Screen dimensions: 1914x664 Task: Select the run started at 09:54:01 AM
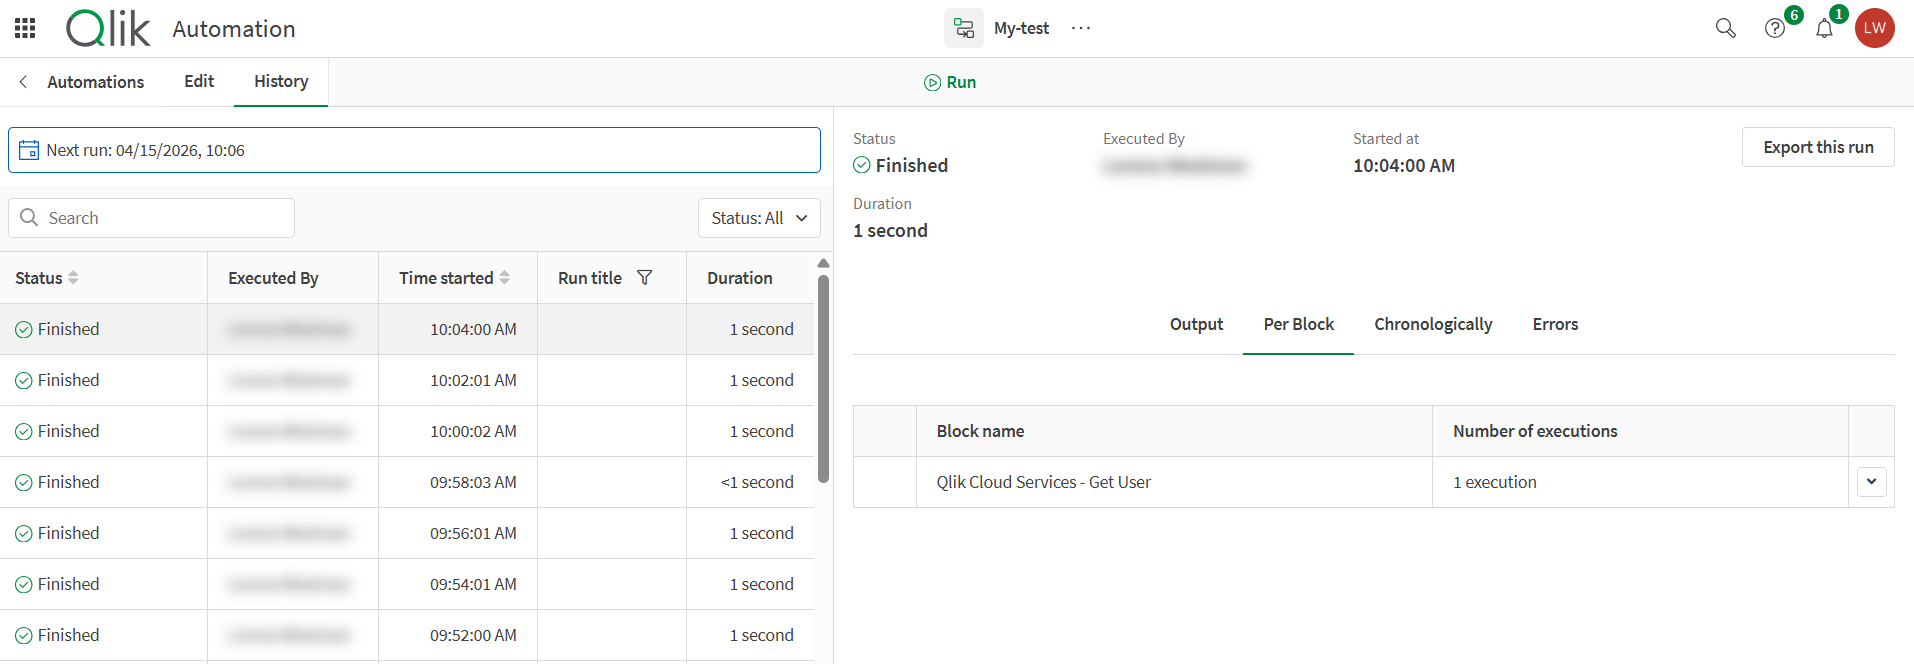point(407,584)
